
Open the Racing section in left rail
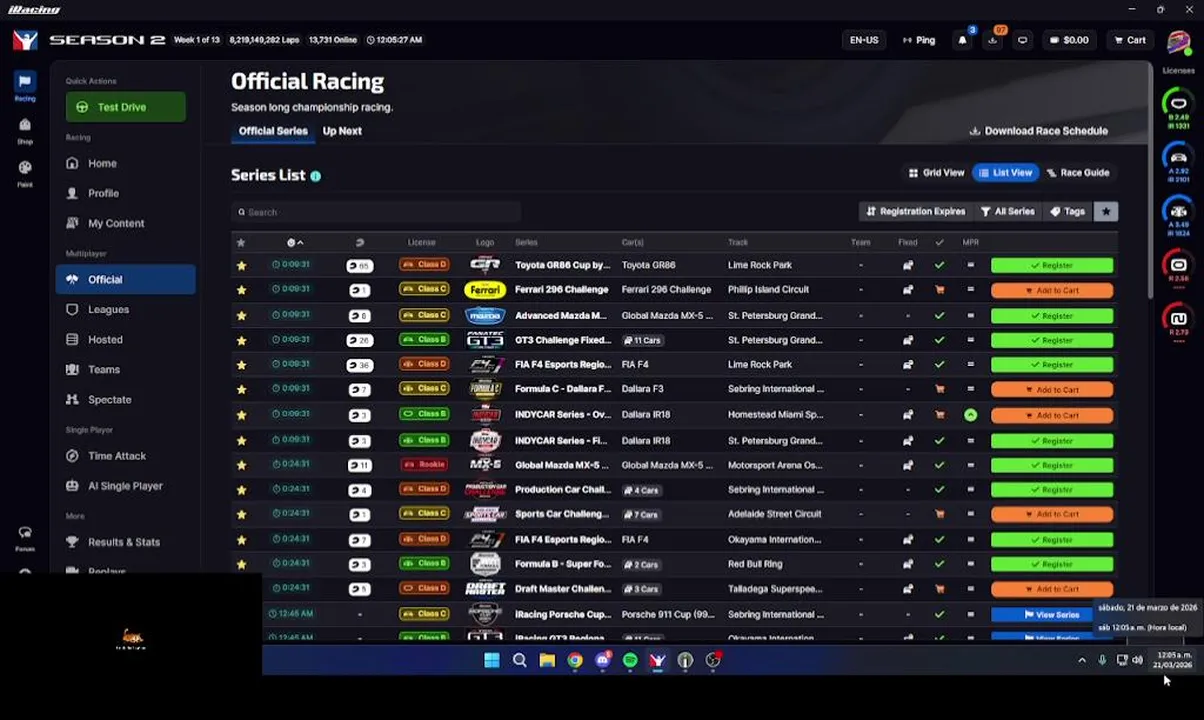coord(25,86)
